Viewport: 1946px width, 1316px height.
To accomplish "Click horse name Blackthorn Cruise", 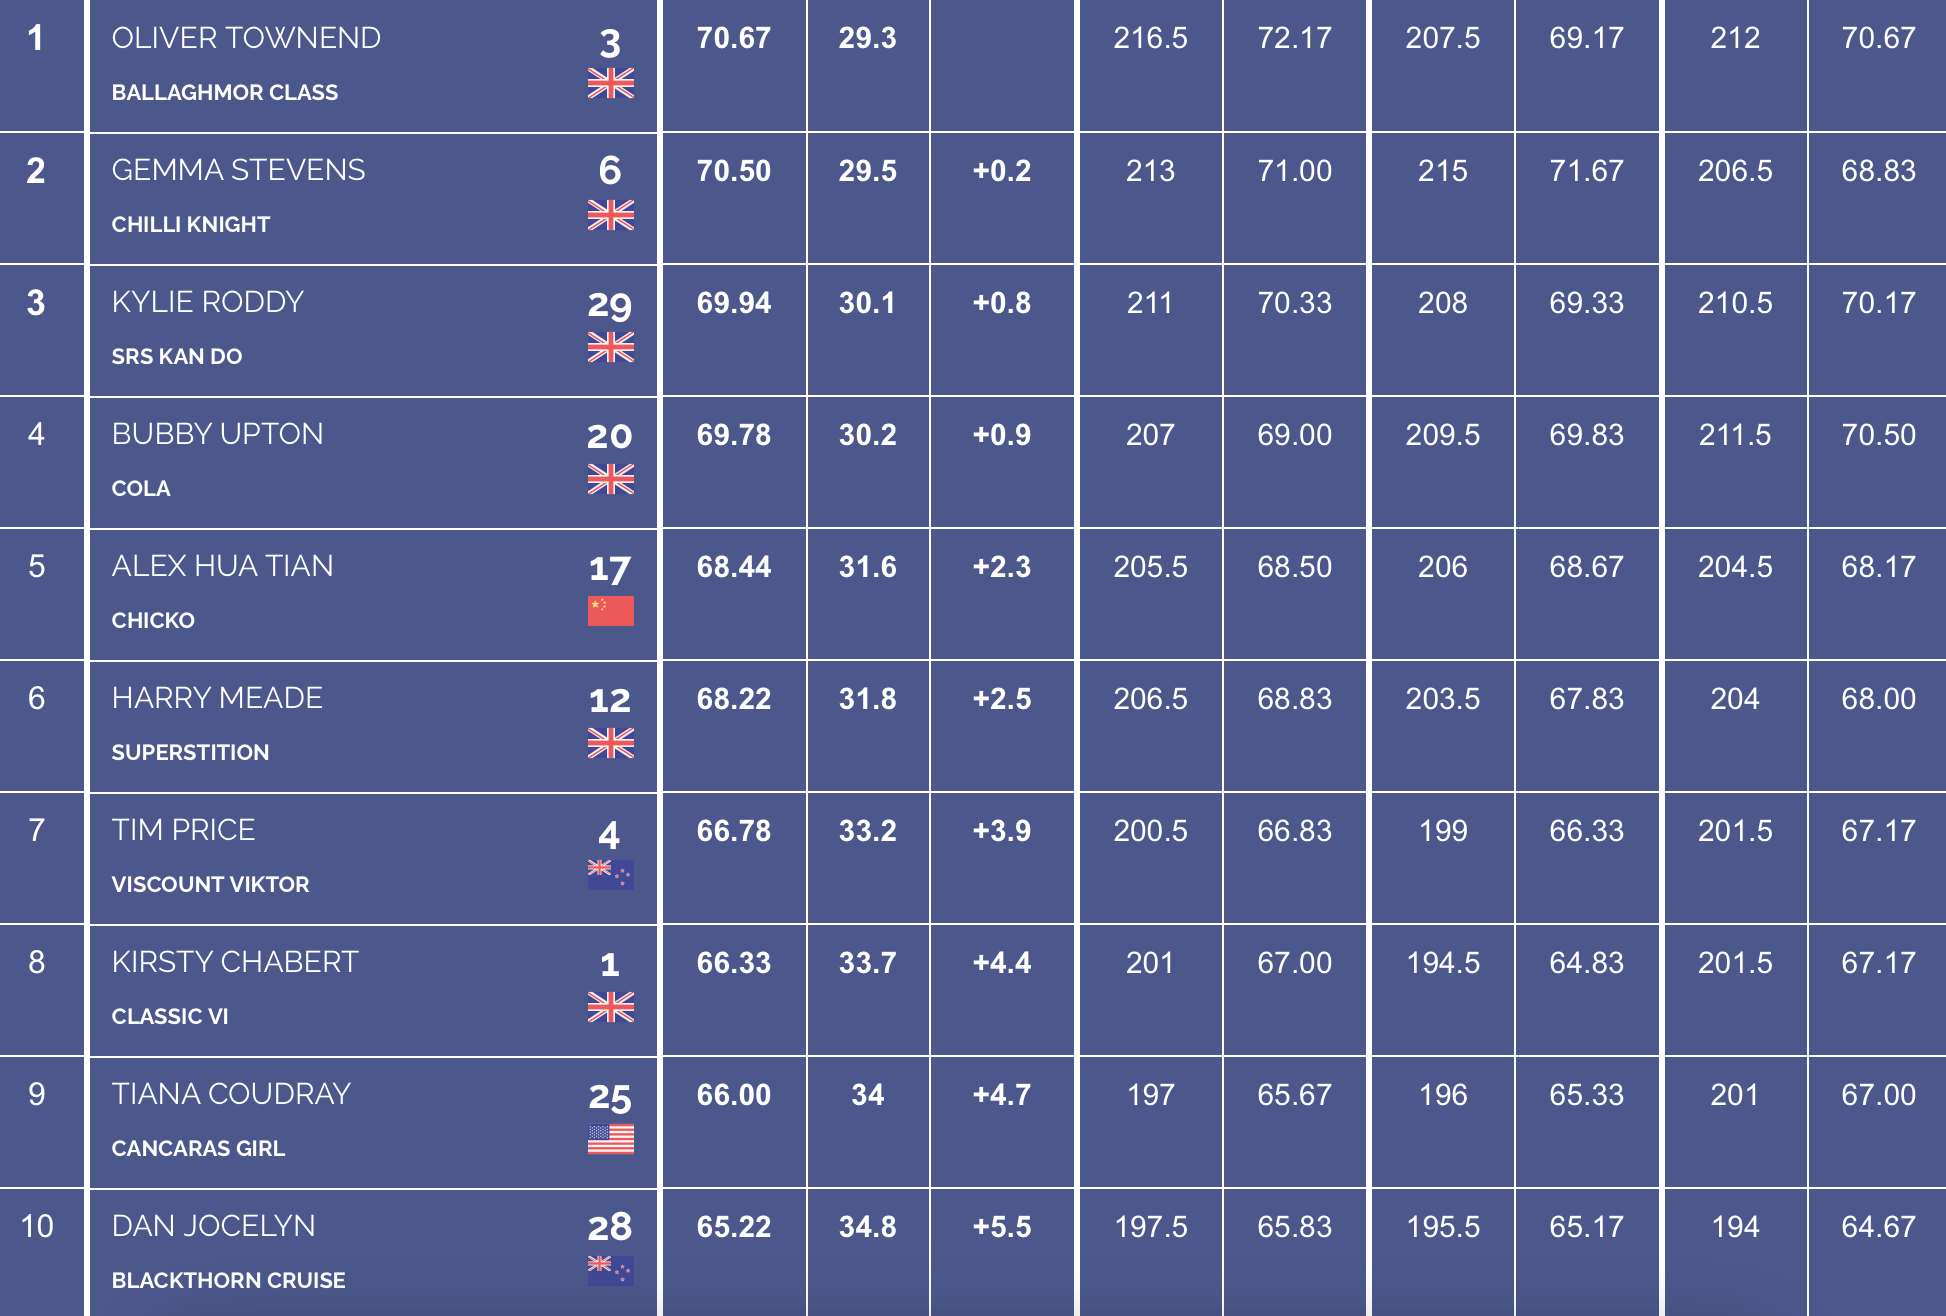I will [229, 1280].
